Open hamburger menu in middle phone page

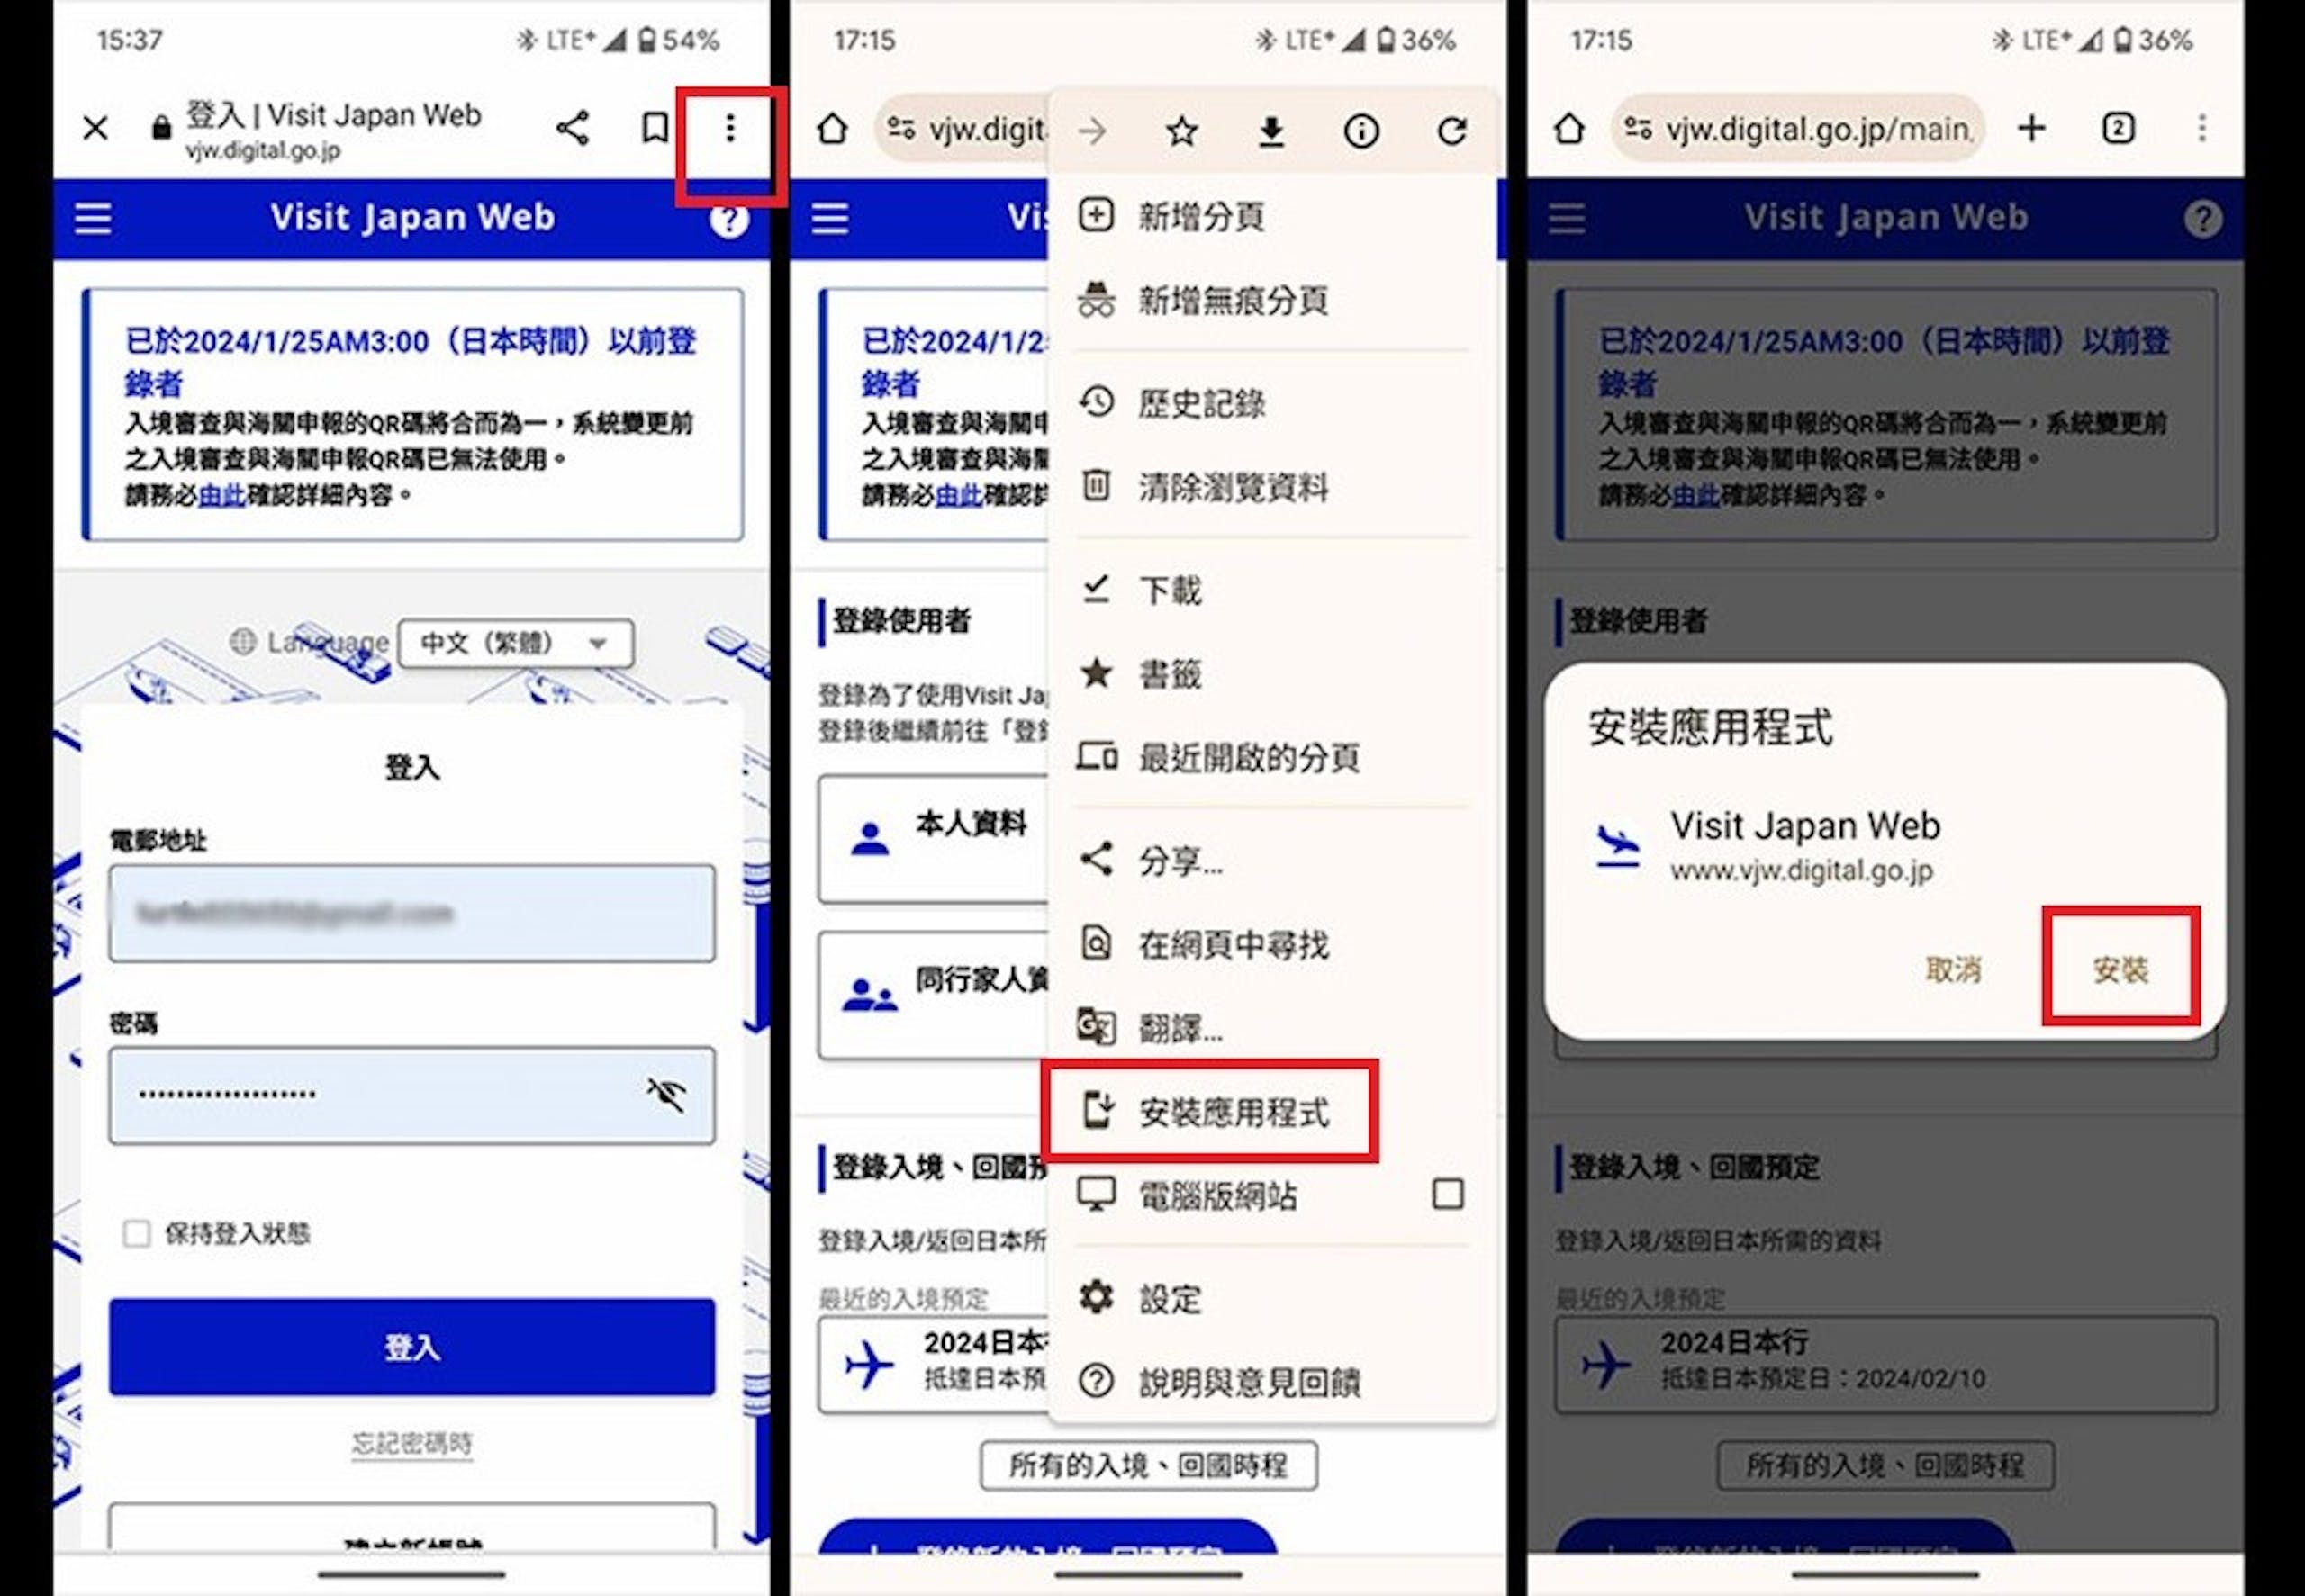[x=830, y=219]
